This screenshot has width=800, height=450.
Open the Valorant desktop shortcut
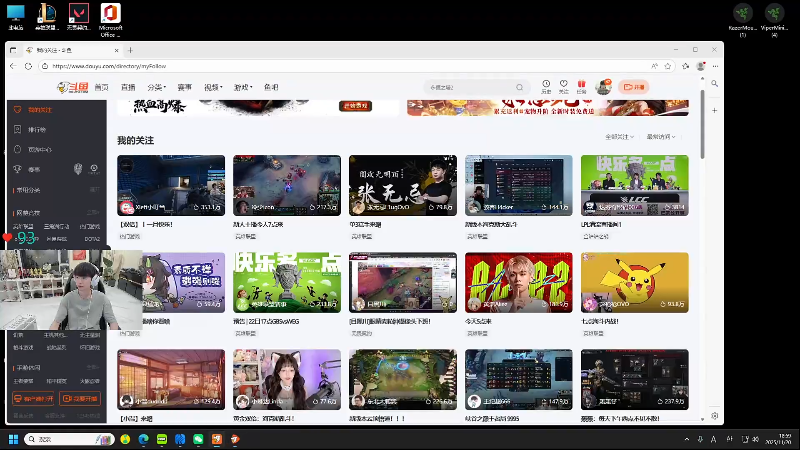coord(79,17)
